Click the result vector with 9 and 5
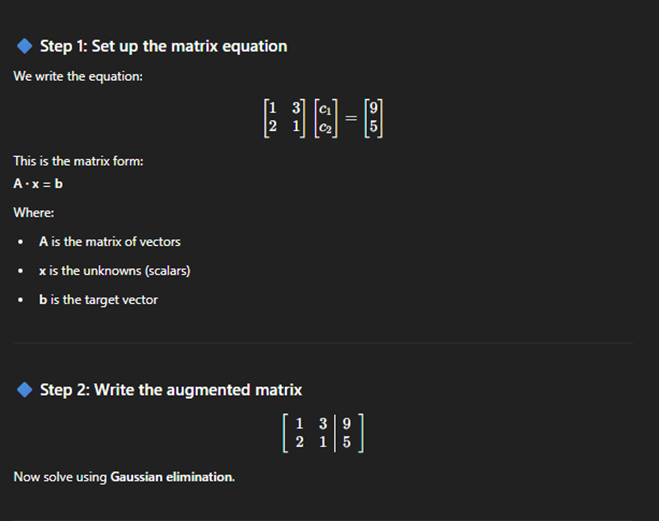 (x=373, y=118)
